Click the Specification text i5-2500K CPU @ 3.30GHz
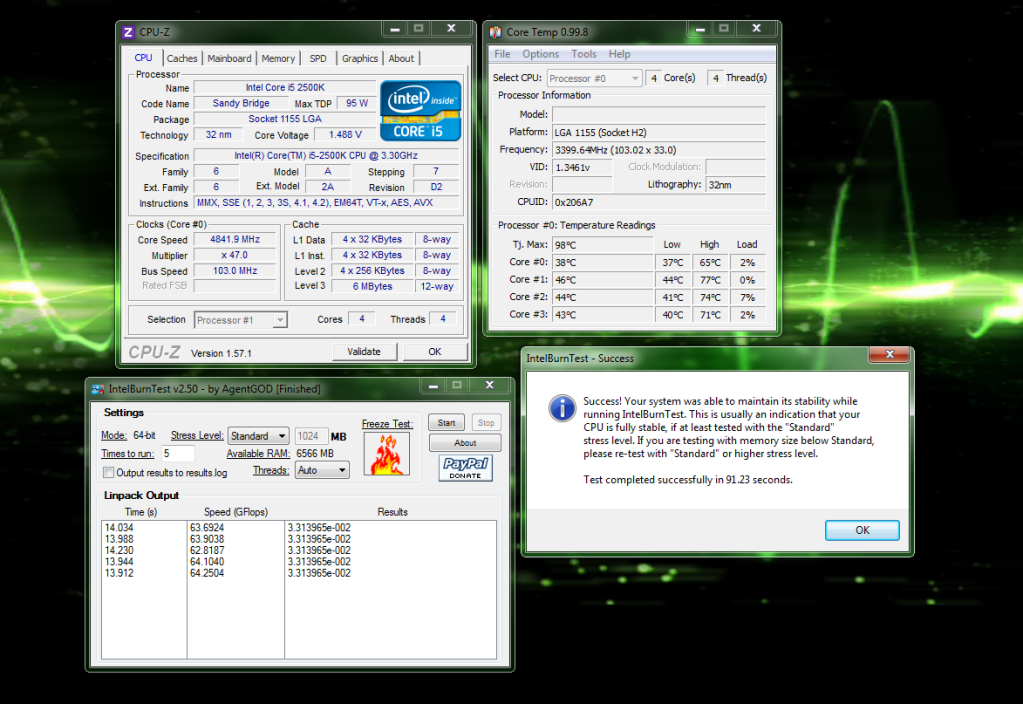 pyautogui.click(x=326, y=155)
